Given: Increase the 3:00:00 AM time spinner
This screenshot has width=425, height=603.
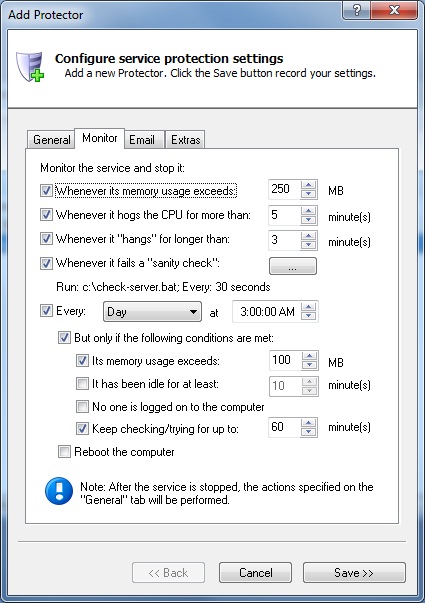Looking at the screenshot, I should click(x=309, y=307).
